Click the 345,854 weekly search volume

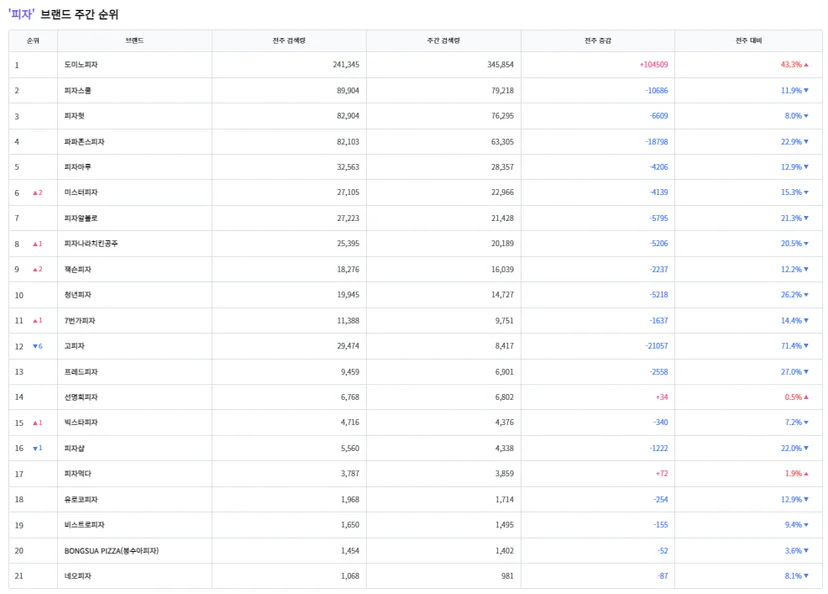[x=501, y=64]
